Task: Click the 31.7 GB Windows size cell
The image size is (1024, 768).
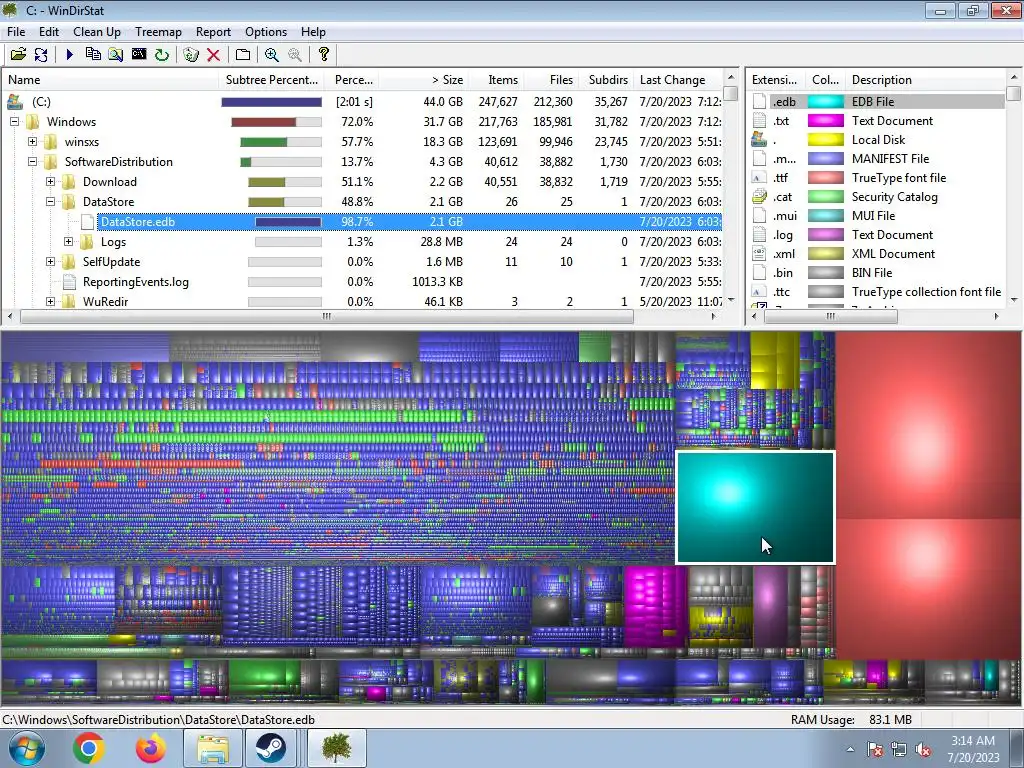Action: coord(442,122)
